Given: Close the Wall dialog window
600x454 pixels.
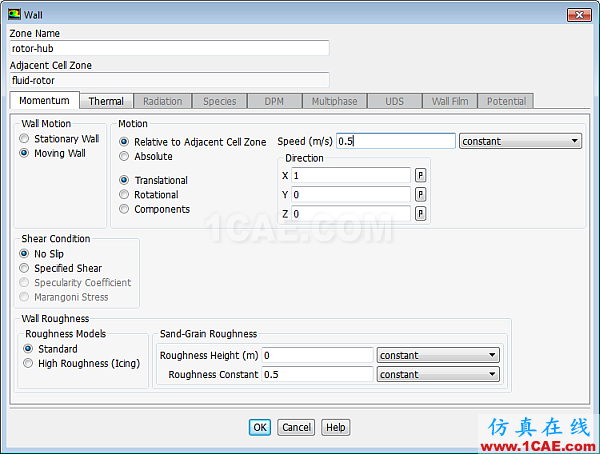Looking at the screenshot, I should [578, 14].
